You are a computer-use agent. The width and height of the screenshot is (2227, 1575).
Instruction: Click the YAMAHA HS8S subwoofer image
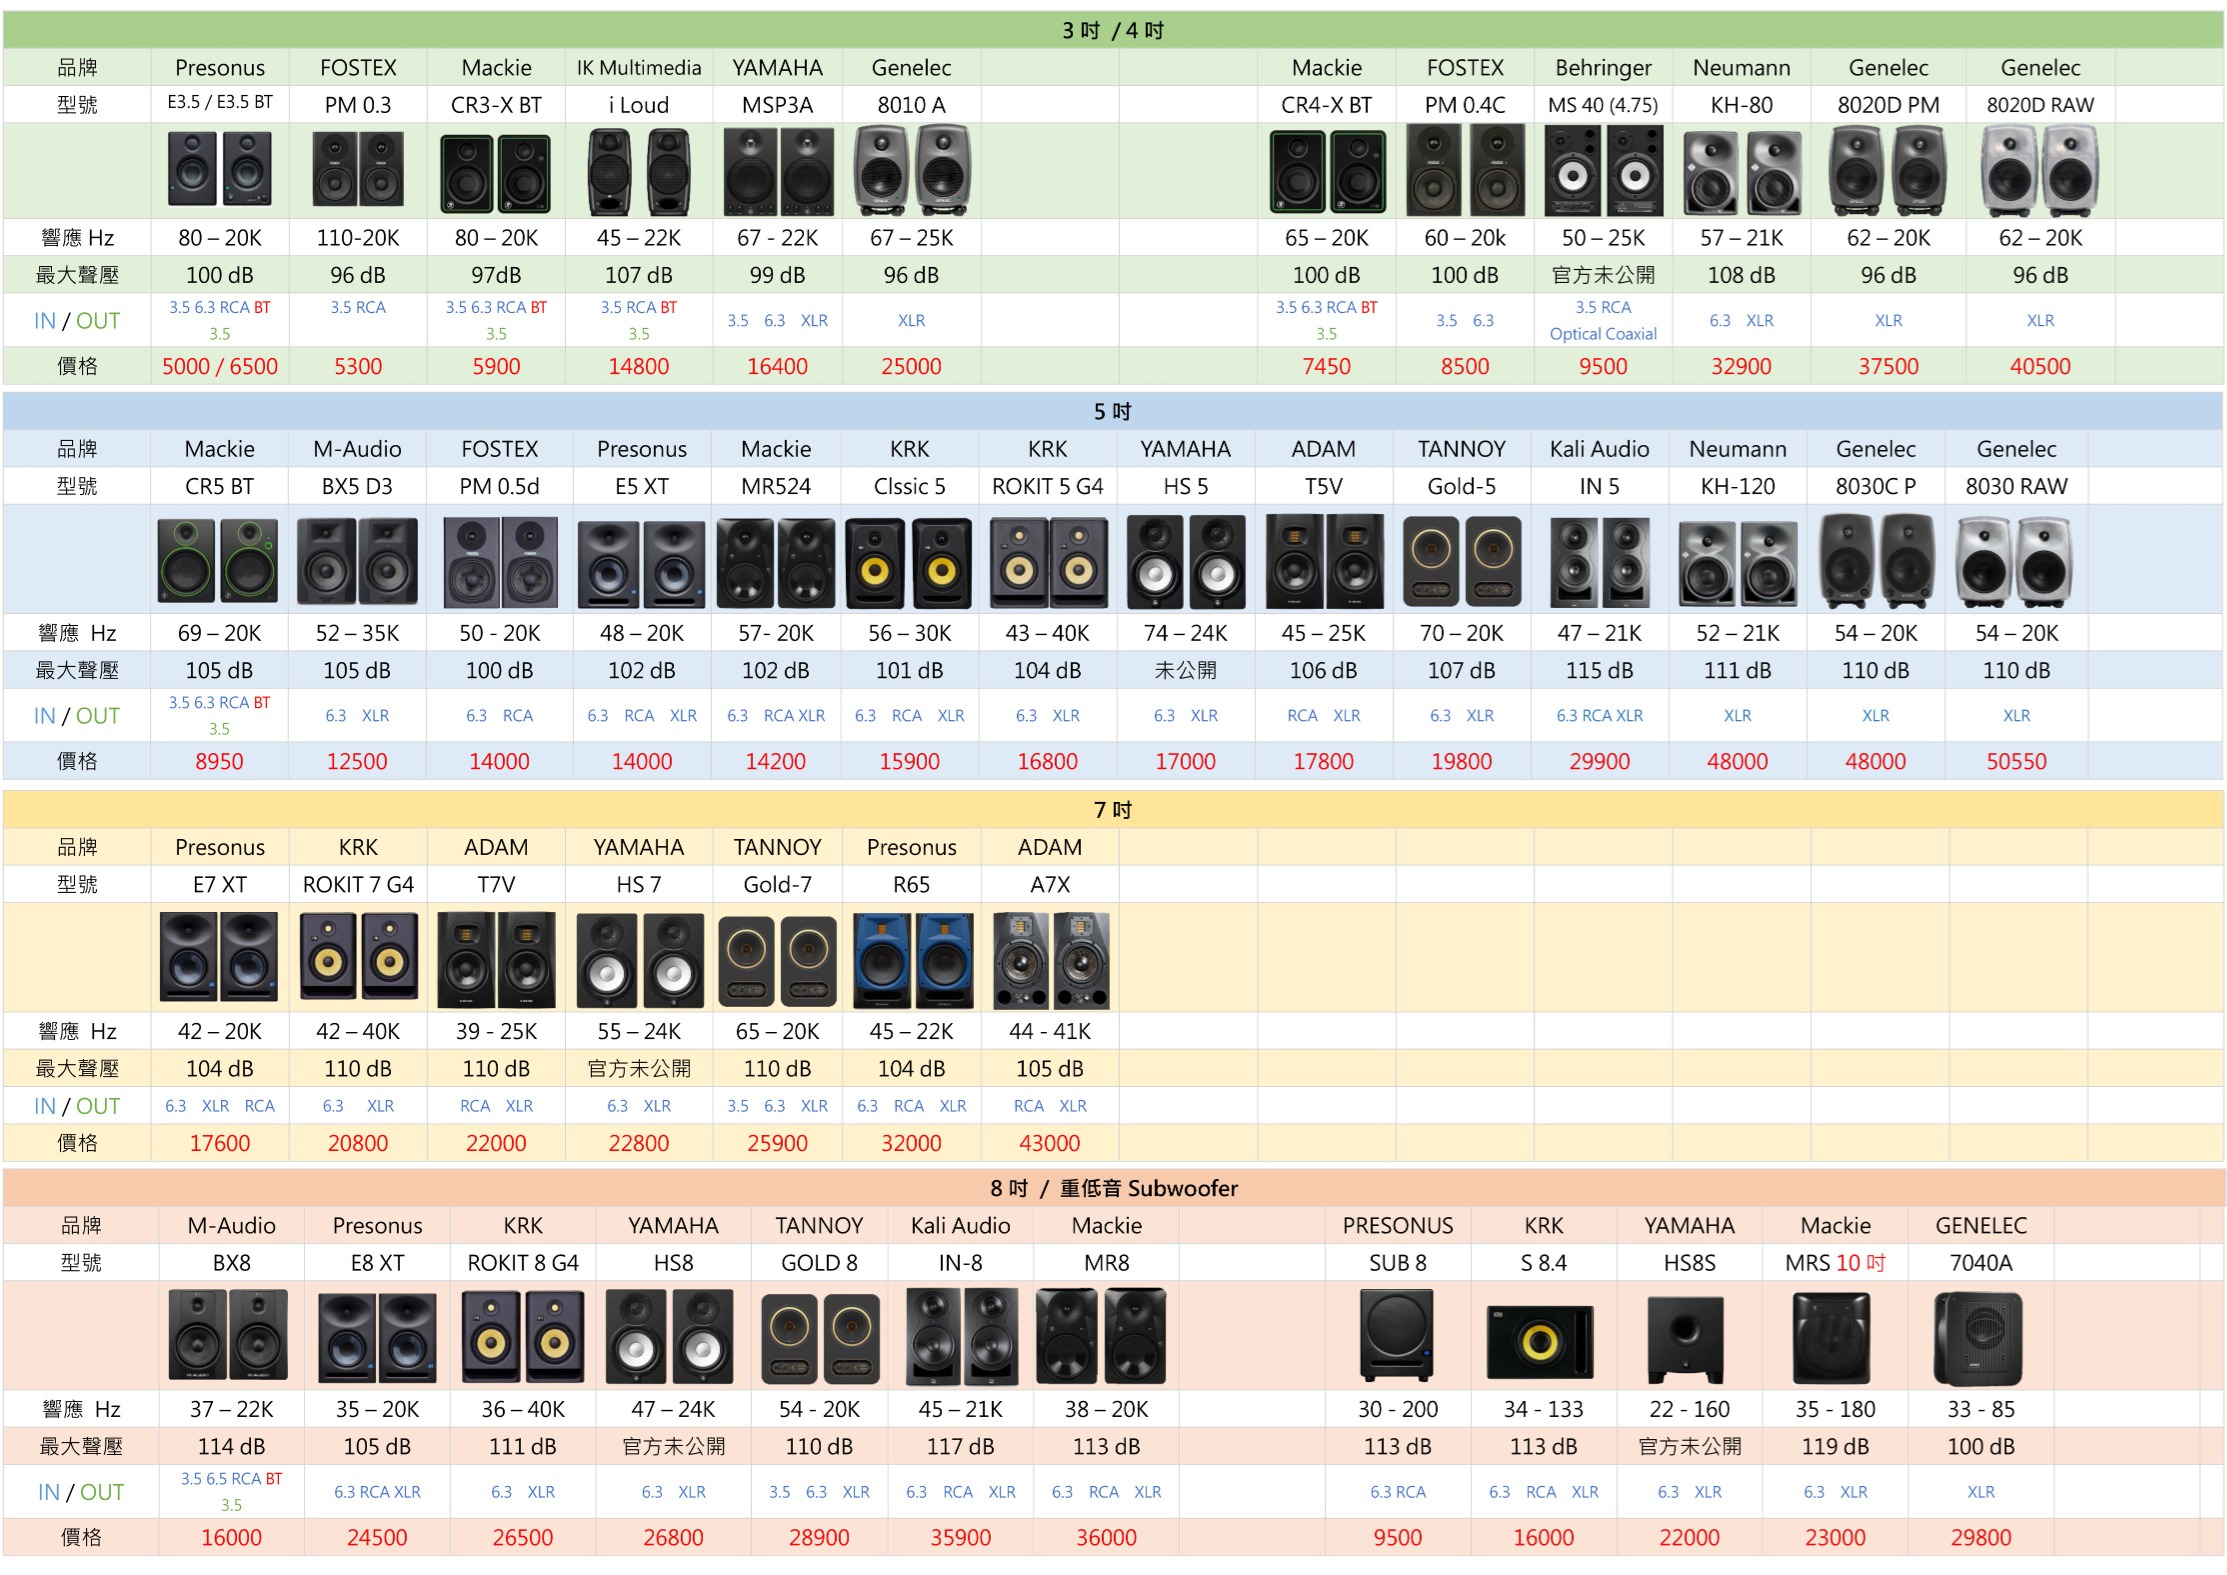(x=1686, y=1340)
